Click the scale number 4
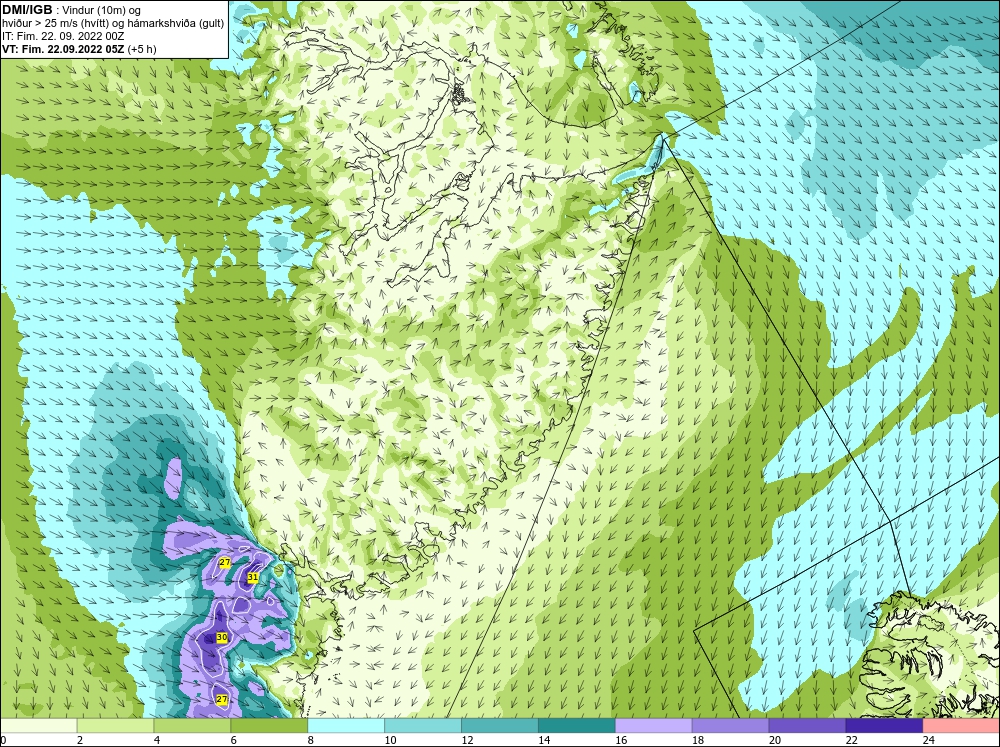The height and width of the screenshot is (747, 1000). tap(157, 740)
